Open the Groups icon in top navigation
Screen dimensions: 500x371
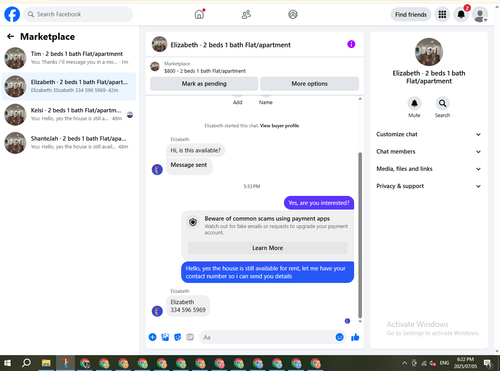pyautogui.click(x=293, y=14)
